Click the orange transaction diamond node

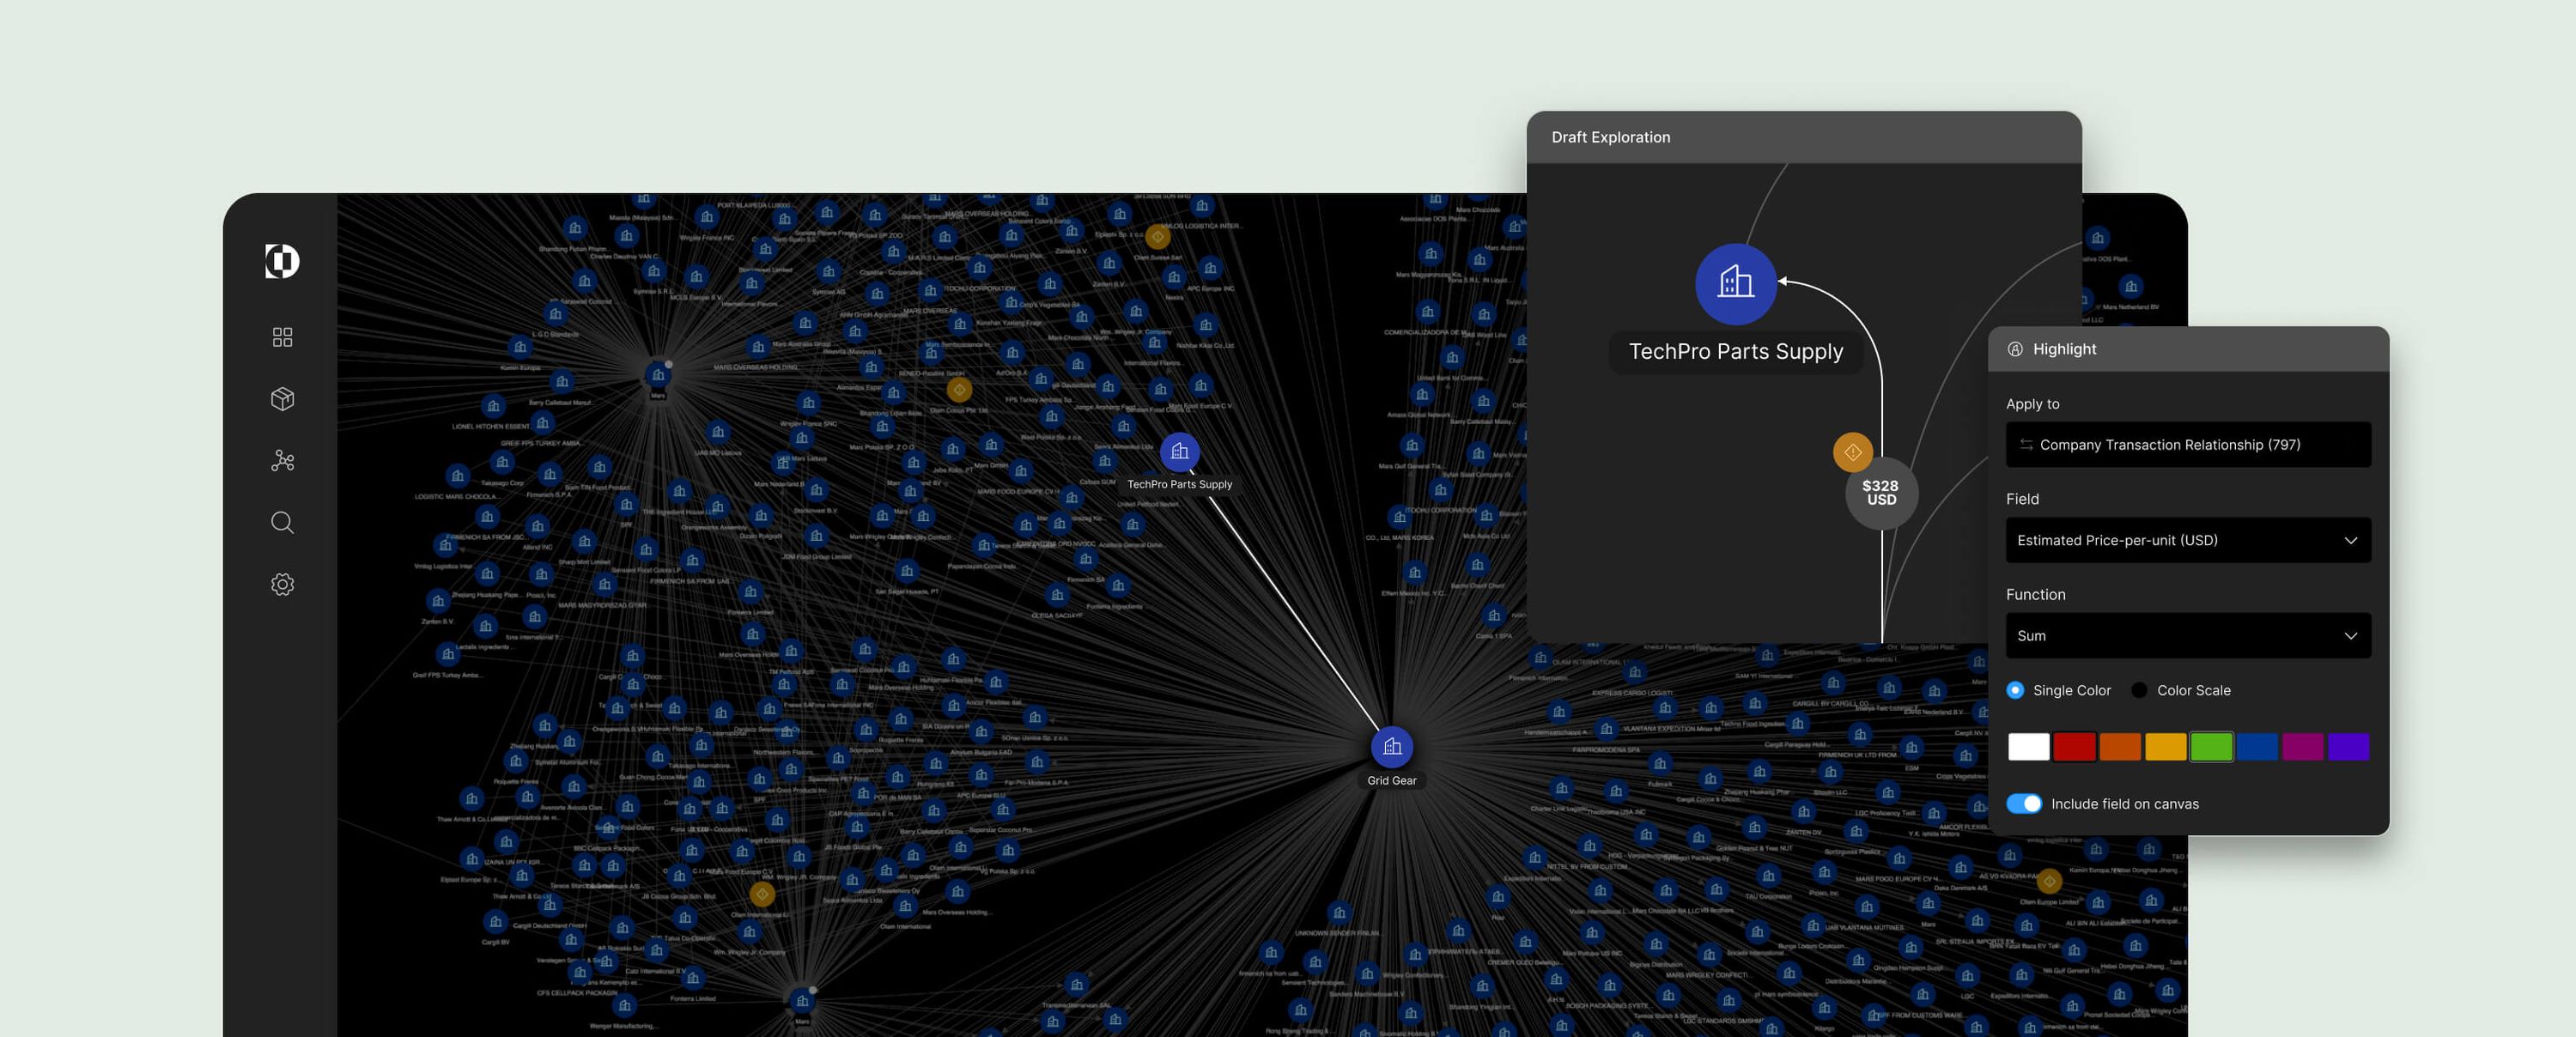pyautogui.click(x=1852, y=452)
